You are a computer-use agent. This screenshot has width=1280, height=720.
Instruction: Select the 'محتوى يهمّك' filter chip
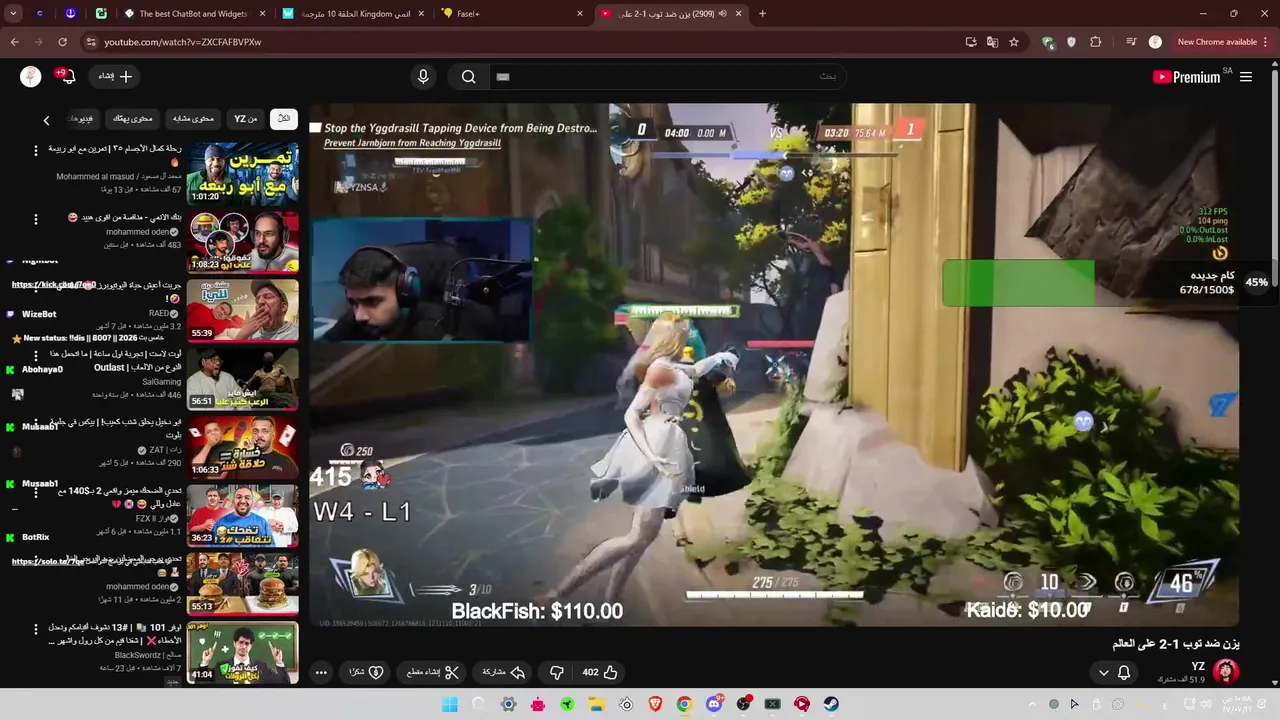coord(132,119)
